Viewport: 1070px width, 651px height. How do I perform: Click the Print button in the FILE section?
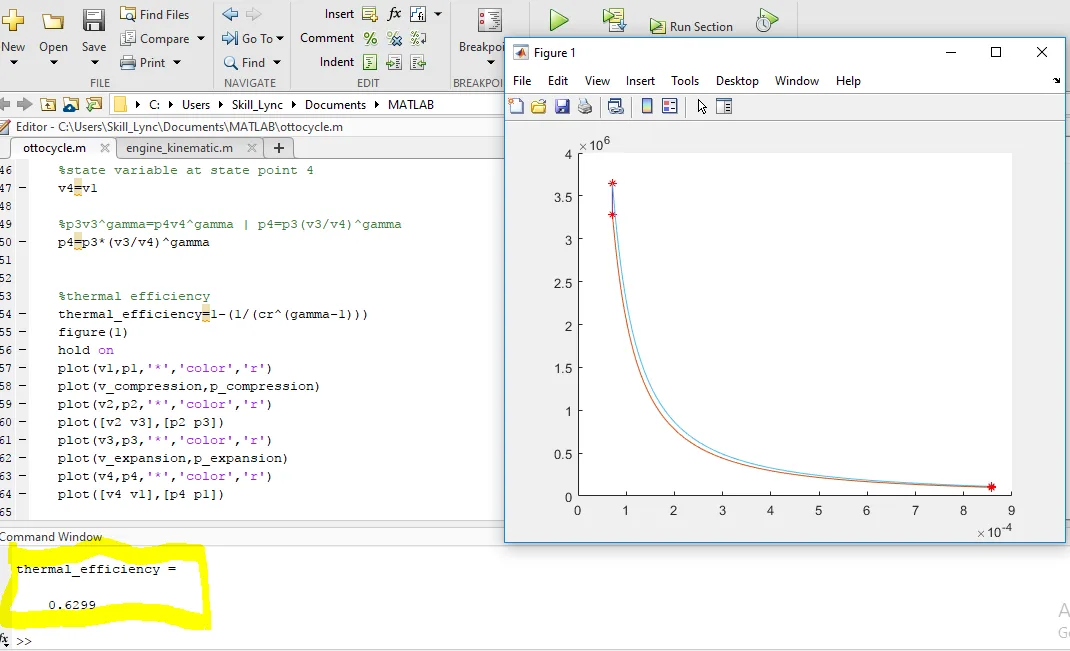point(143,63)
